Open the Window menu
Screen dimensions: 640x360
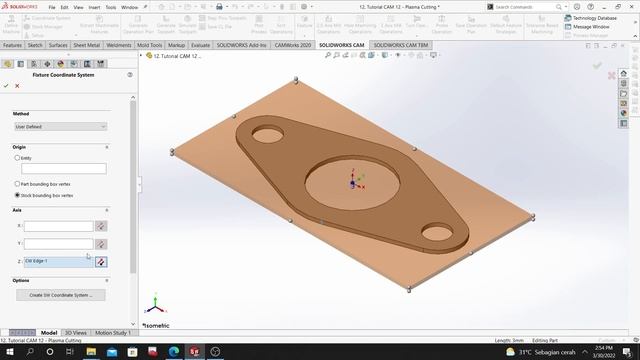click(129, 7)
